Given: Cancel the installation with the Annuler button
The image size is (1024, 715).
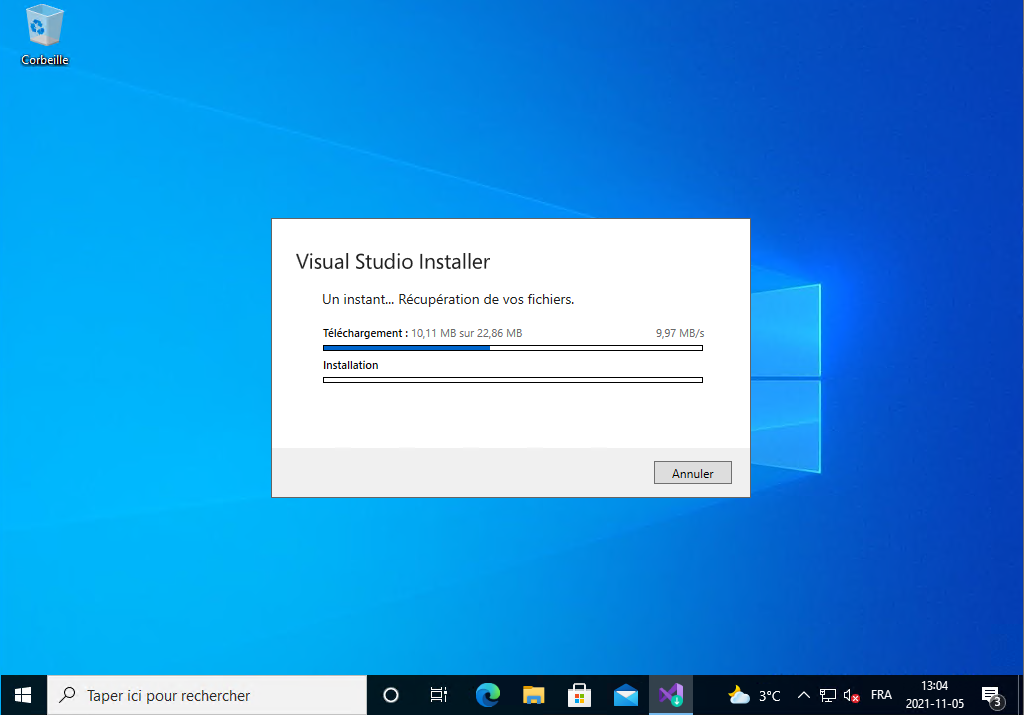Looking at the screenshot, I should click(692, 473).
